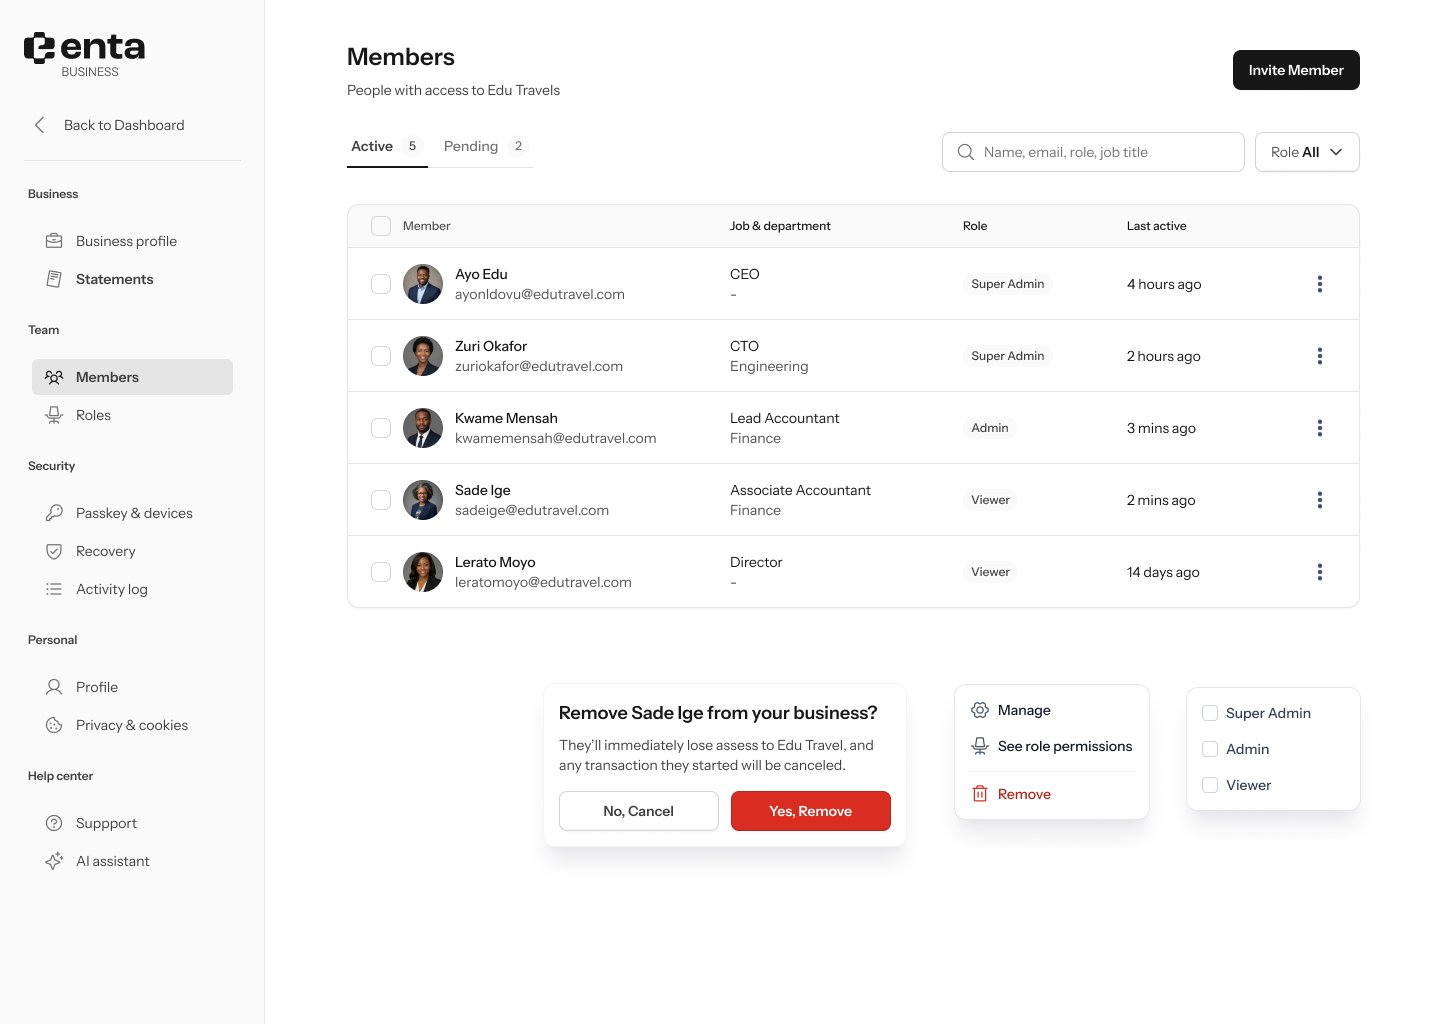Click the Job & department column header
This screenshot has height=1024, width=1440.
tap(780, 226)
